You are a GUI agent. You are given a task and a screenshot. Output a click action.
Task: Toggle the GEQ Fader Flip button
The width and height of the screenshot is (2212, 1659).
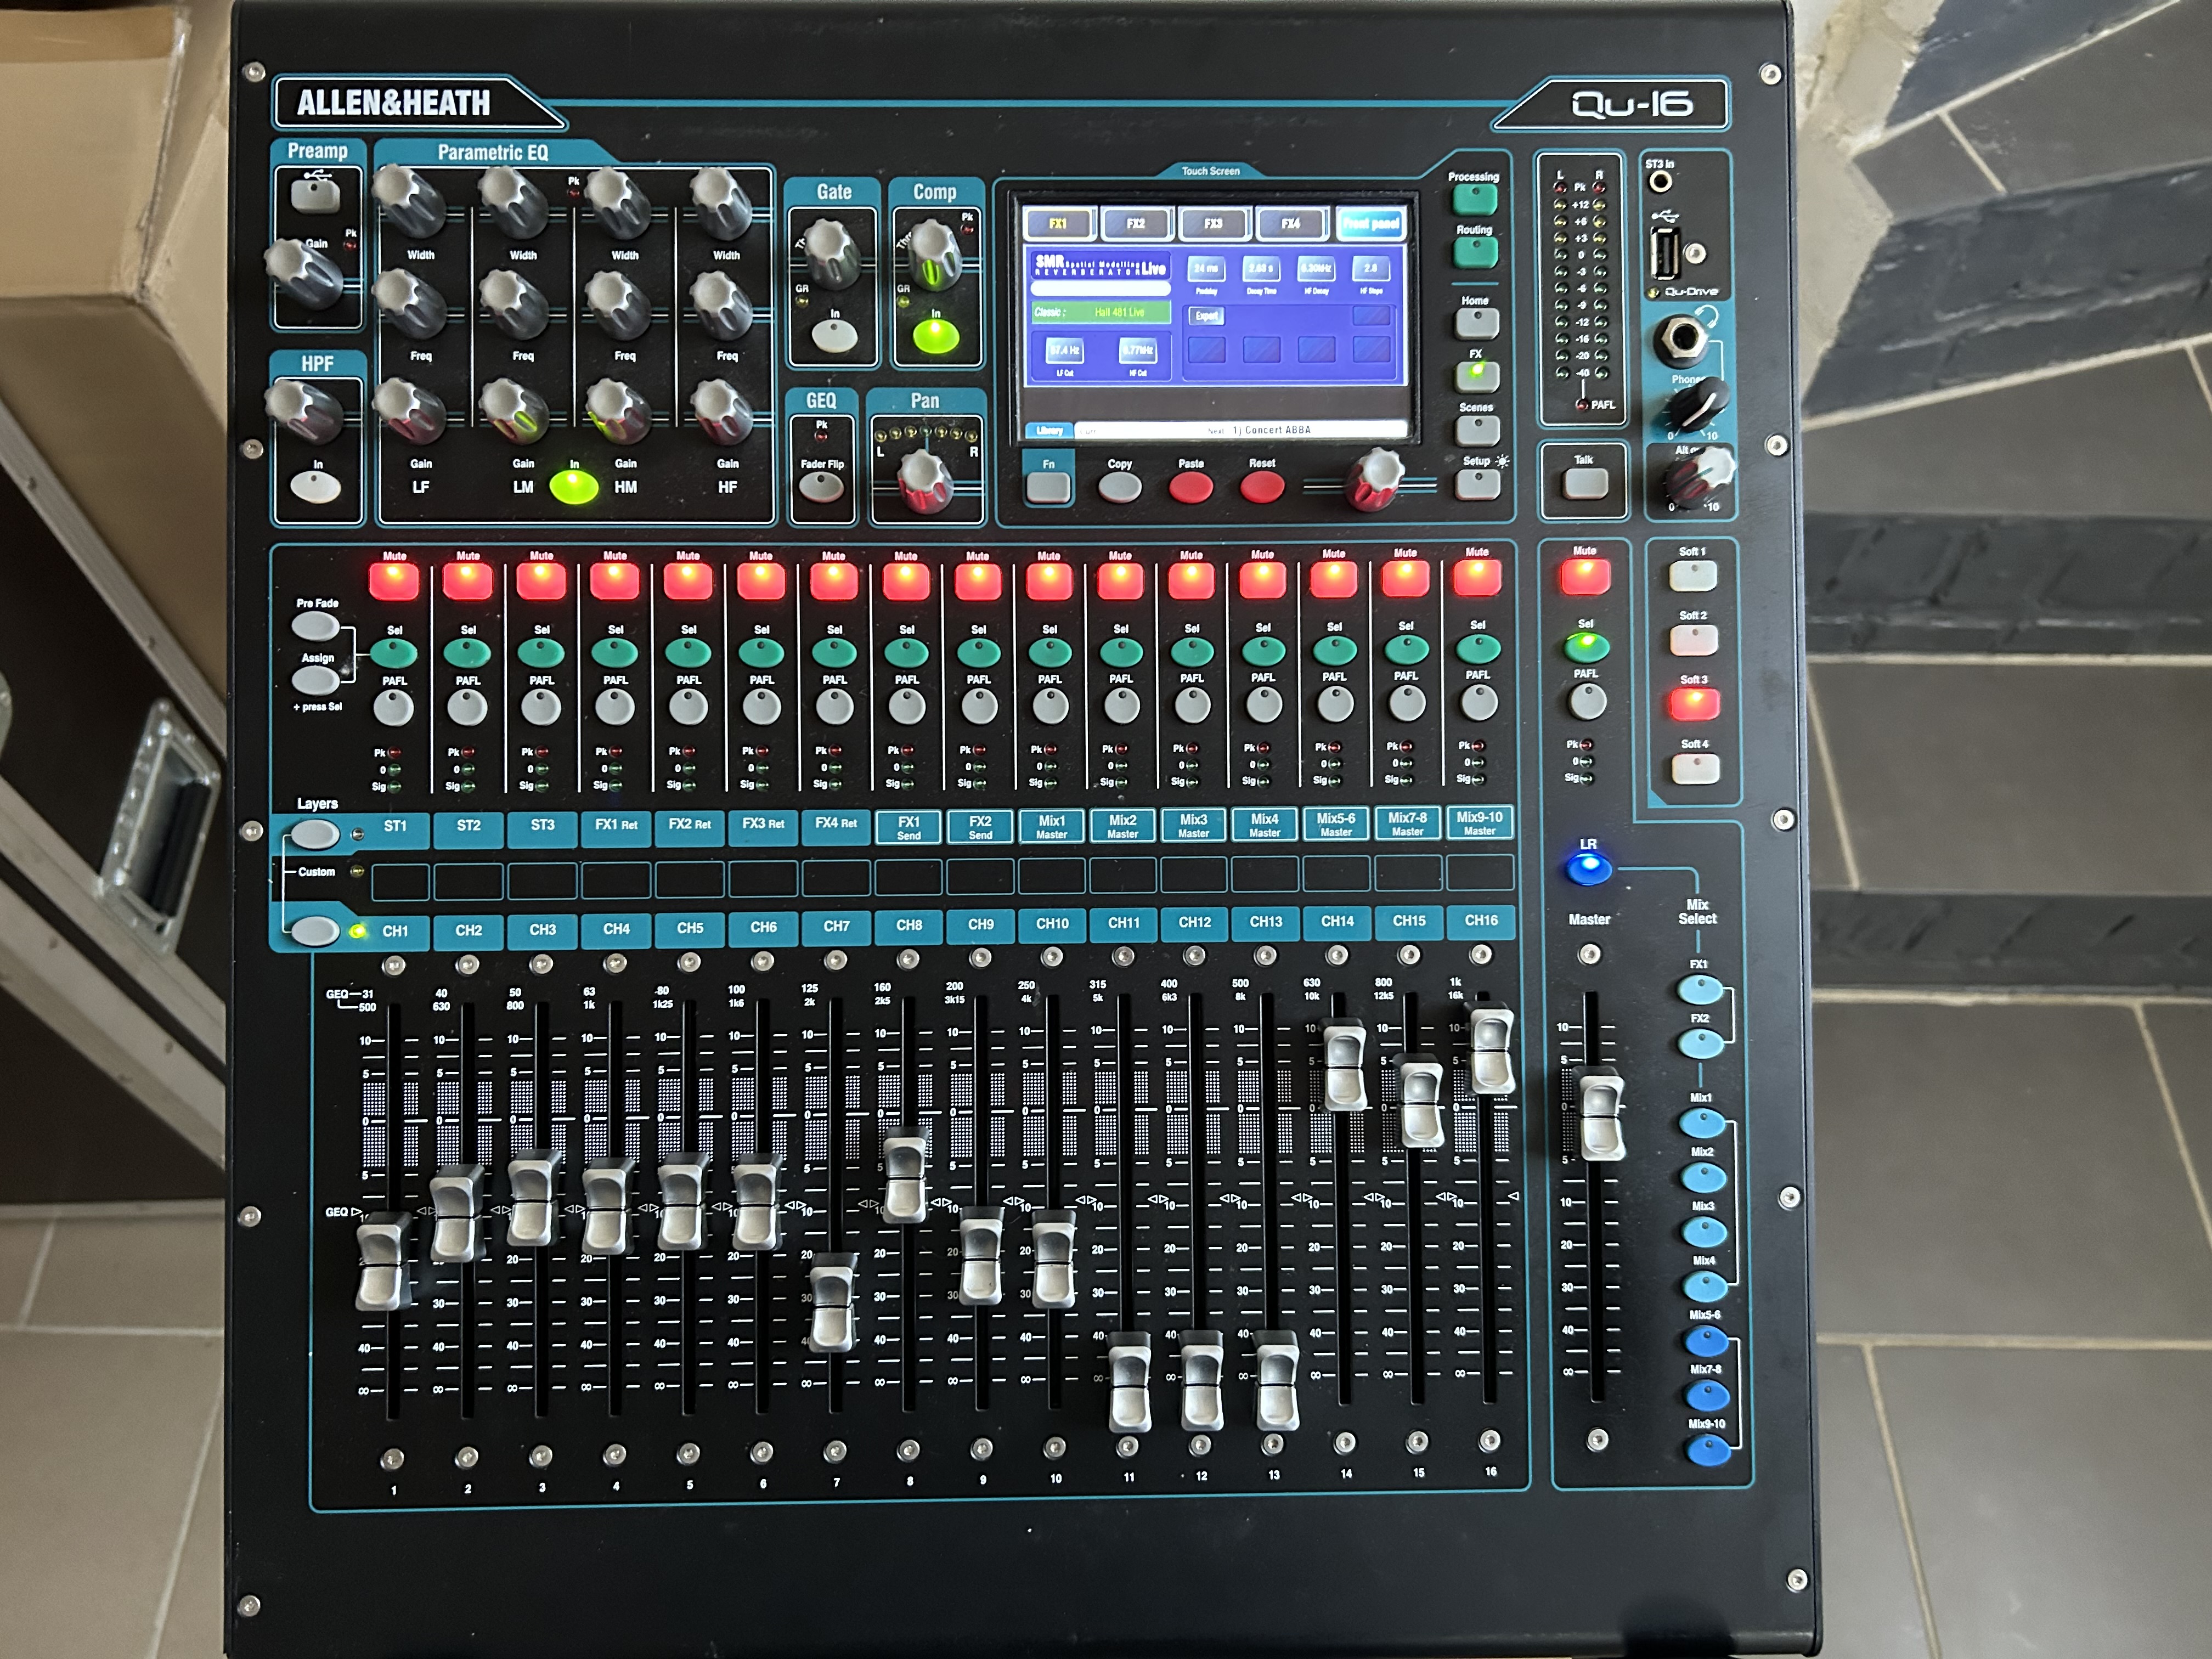click(821, 487)
